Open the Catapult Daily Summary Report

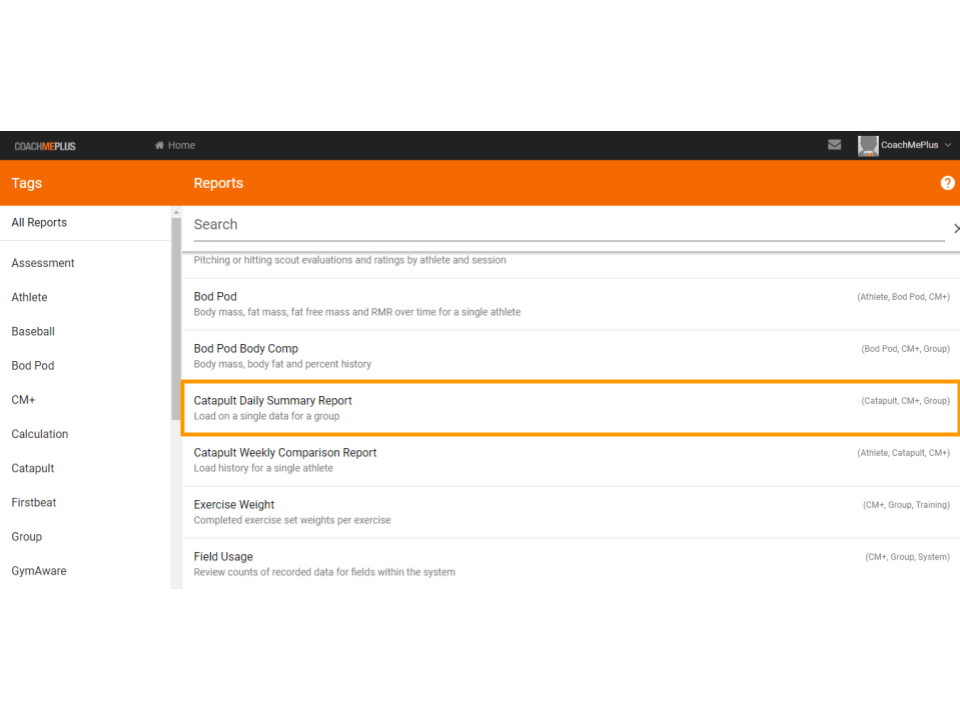point(571,408)
